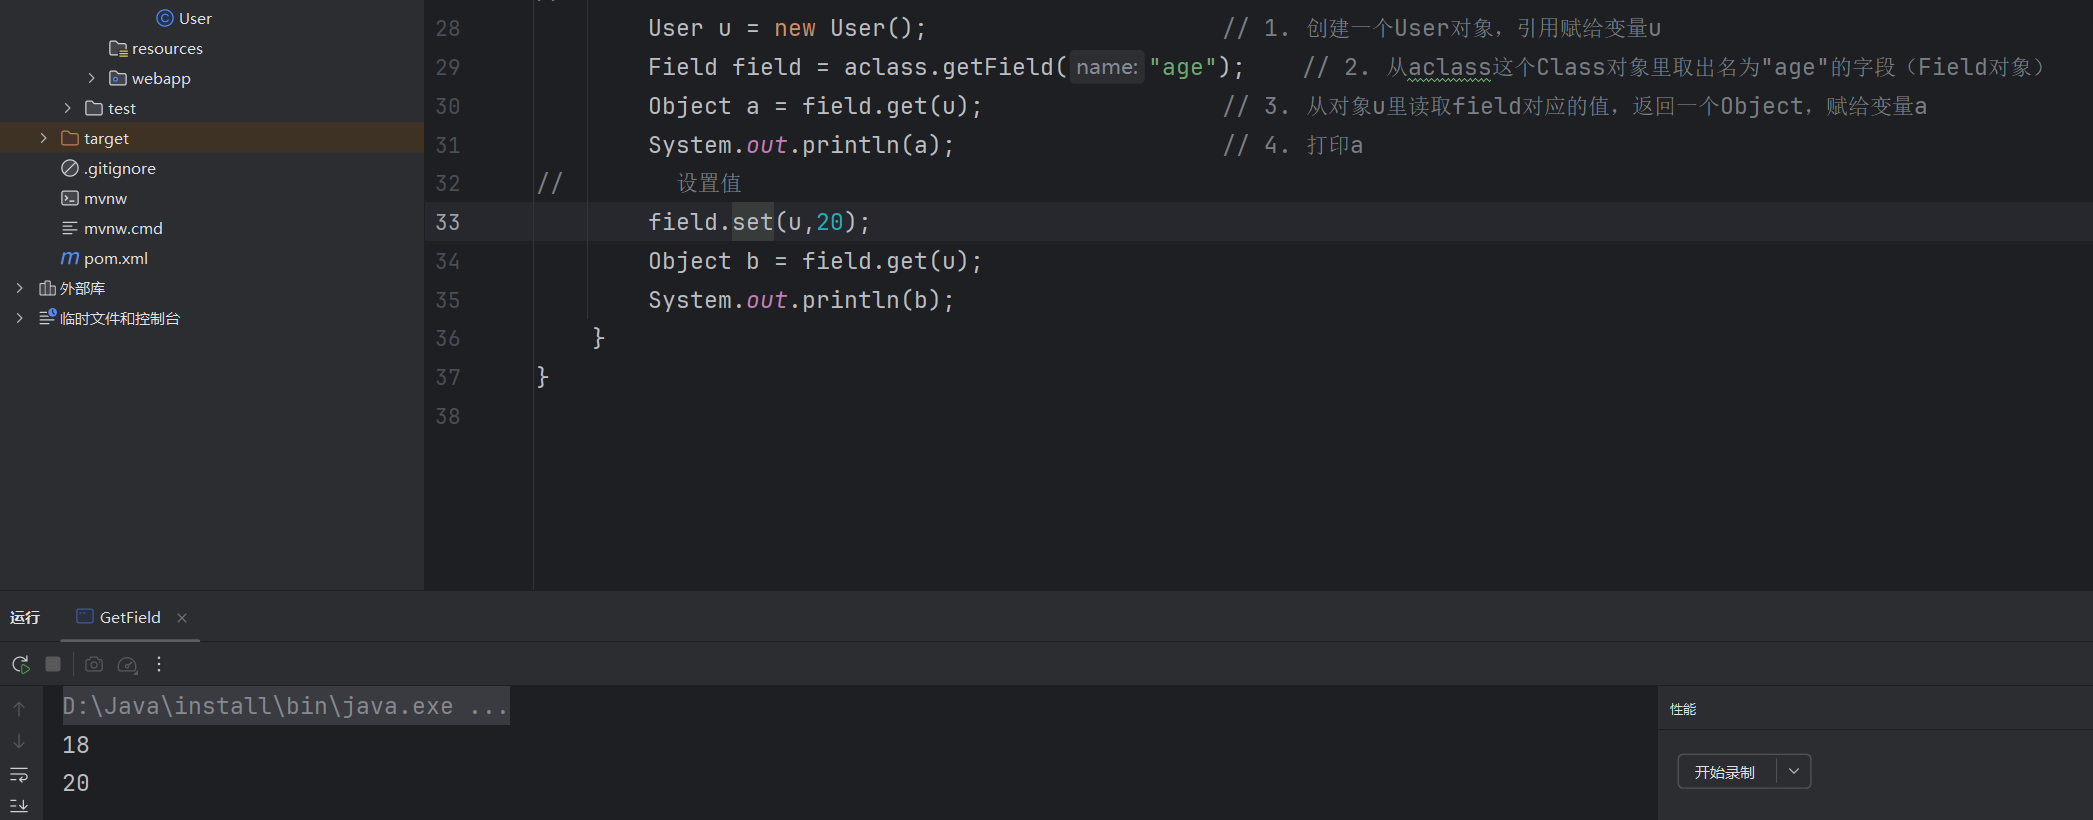Image resolution: width=2093 pixels, height=820 pixels.
Task: Click the profiler gauge icon
Action: pos(127,664)
